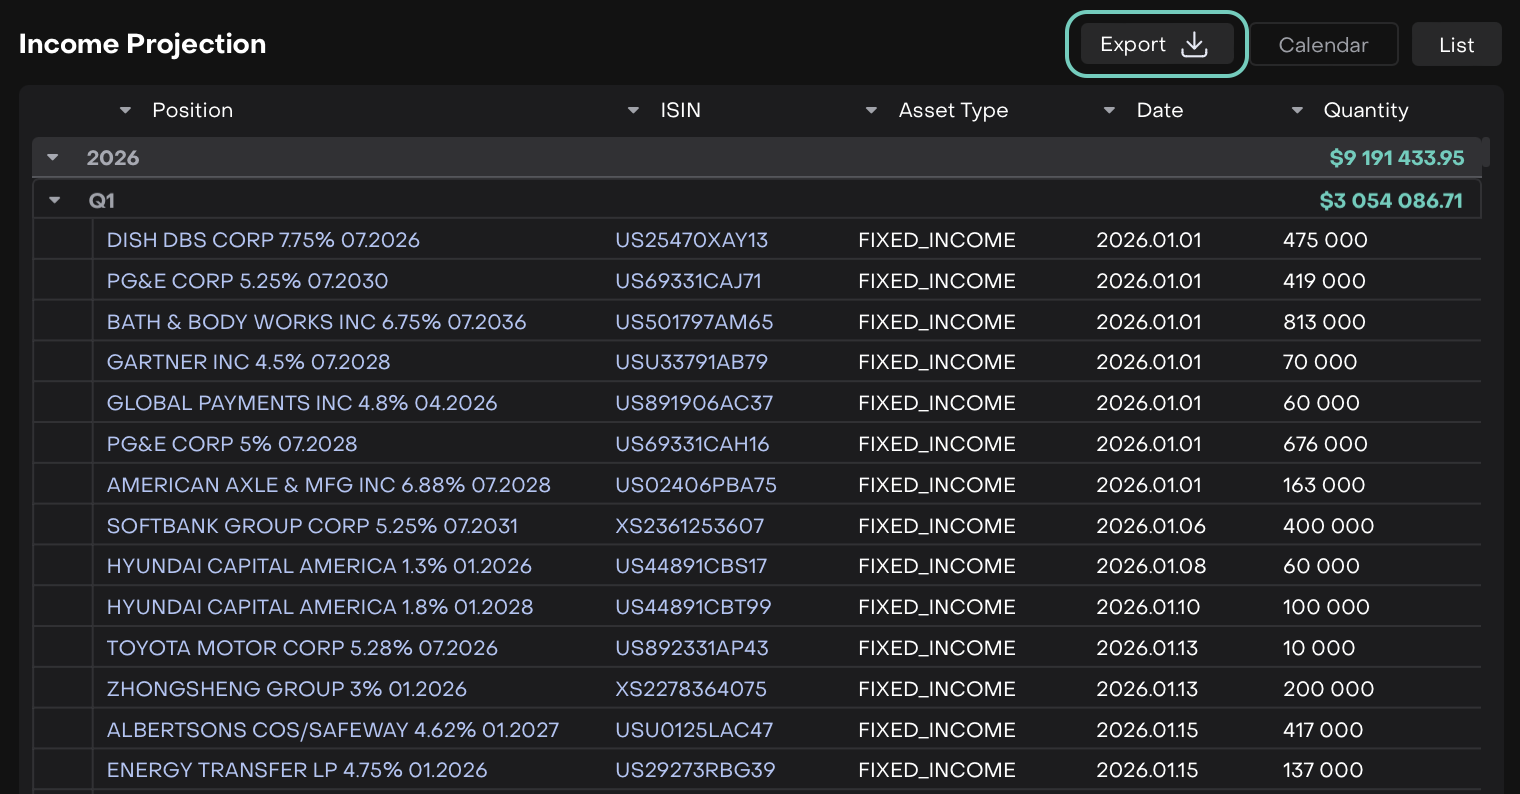Click the Export button label
Viewport: 1520px width, 794px height.
1133,45
